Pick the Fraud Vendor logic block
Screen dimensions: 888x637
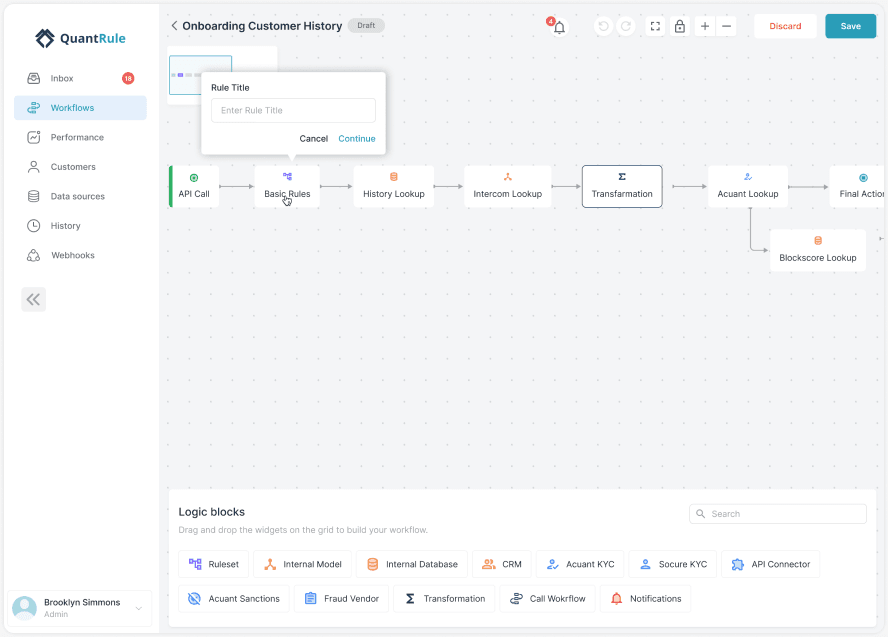tap(341, 598)
